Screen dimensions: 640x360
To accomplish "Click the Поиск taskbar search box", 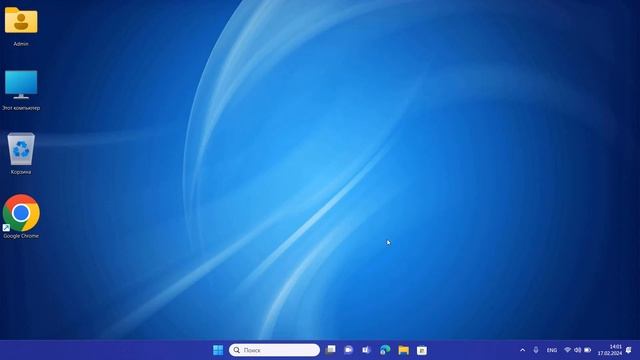I will click(274, 350).
